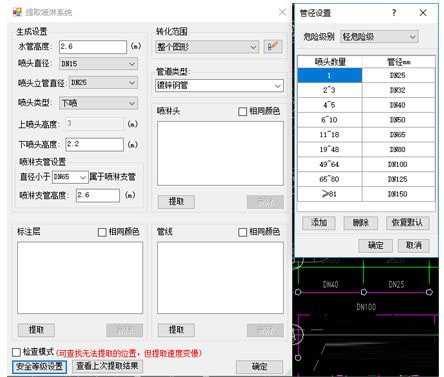Click the pick-range icon beside 转化范围 dropdown
This screenshot has width=444, height=377.
point(273,47)
